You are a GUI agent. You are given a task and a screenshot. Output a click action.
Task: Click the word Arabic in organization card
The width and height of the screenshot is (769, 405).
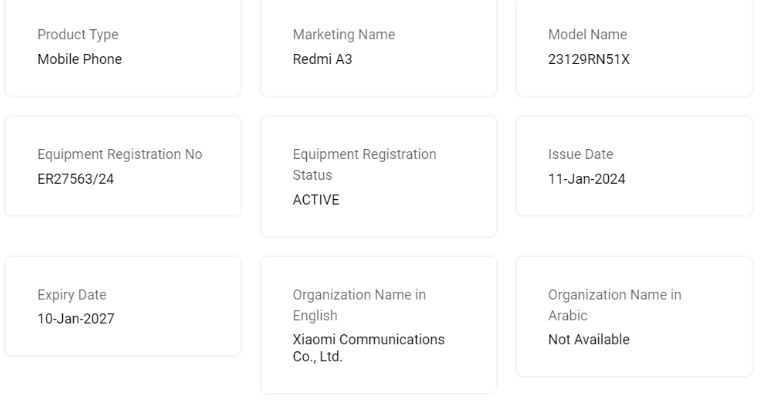click(x=567, y=316)
